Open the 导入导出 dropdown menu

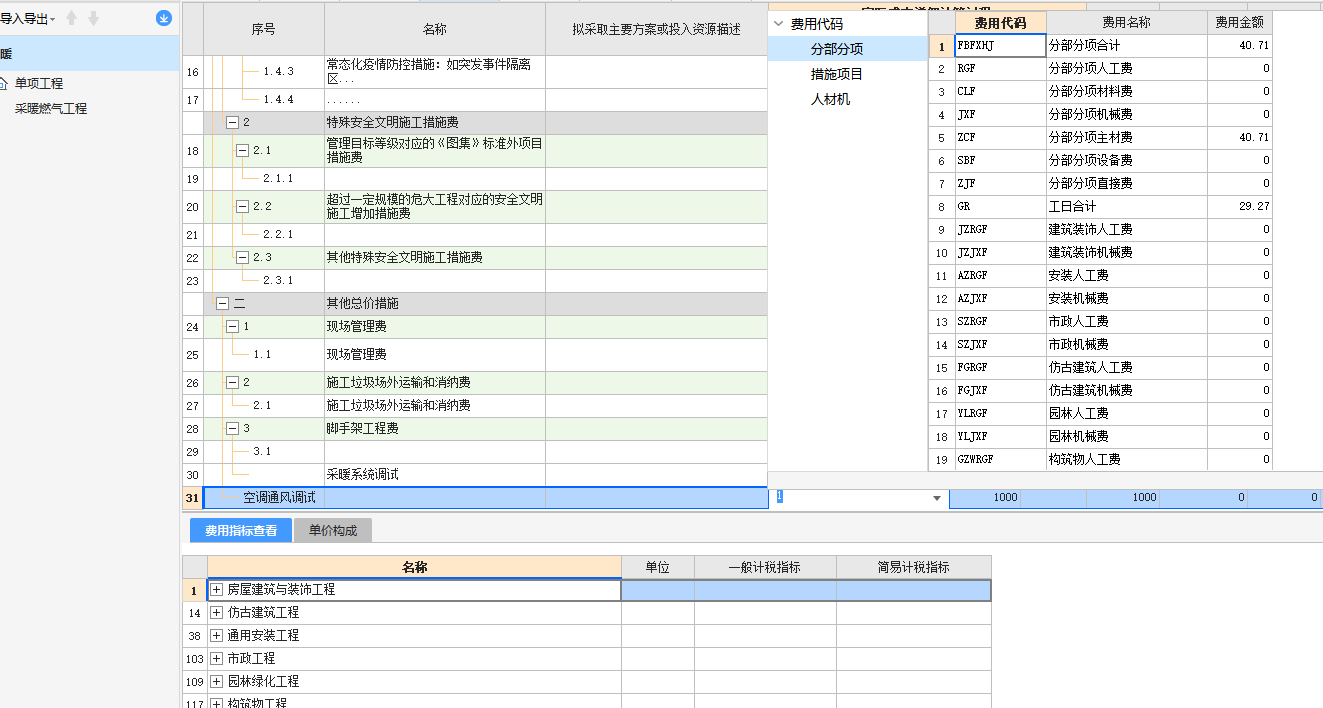click(27, 18)
